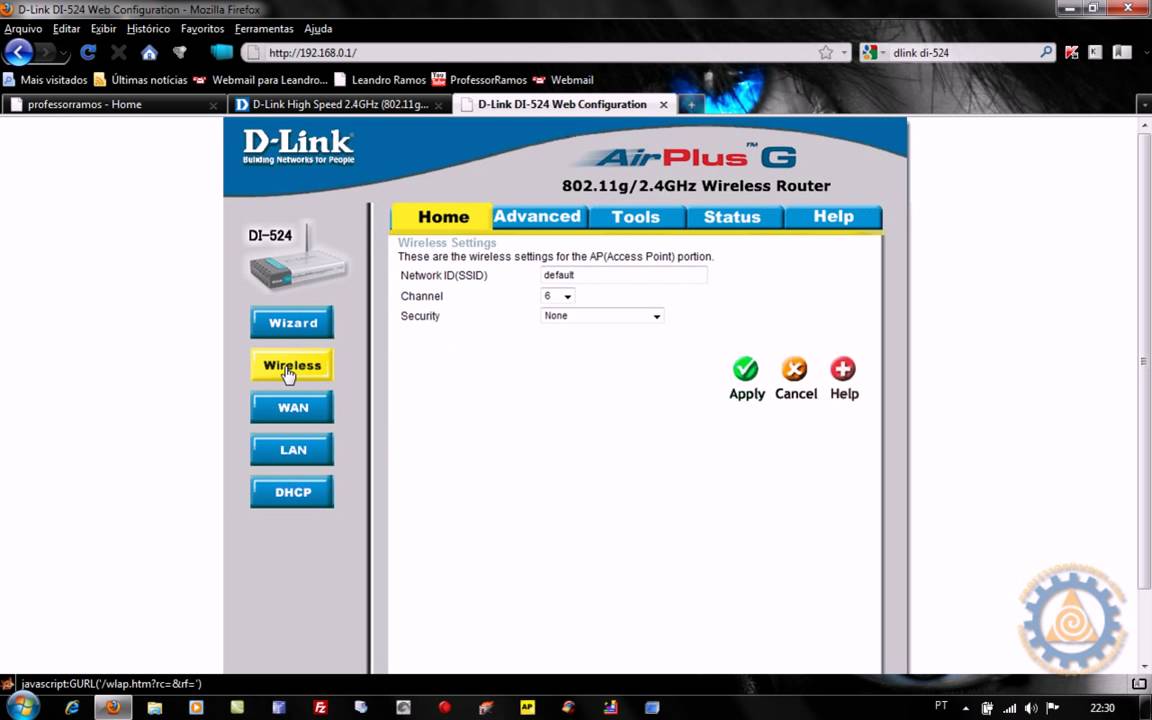The image size is (1152, 720).
Task: Open the LAN settings button
Action: coord(292,450)
